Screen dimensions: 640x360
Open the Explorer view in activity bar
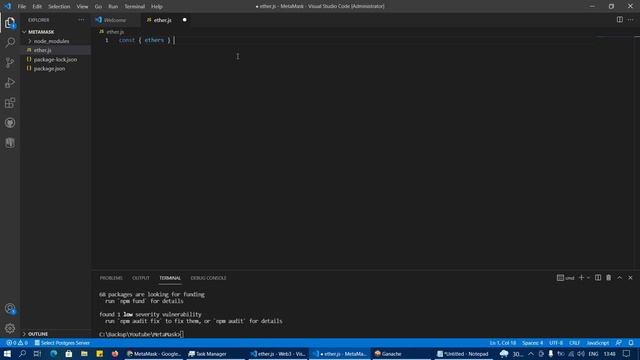[x=10, y=23]
